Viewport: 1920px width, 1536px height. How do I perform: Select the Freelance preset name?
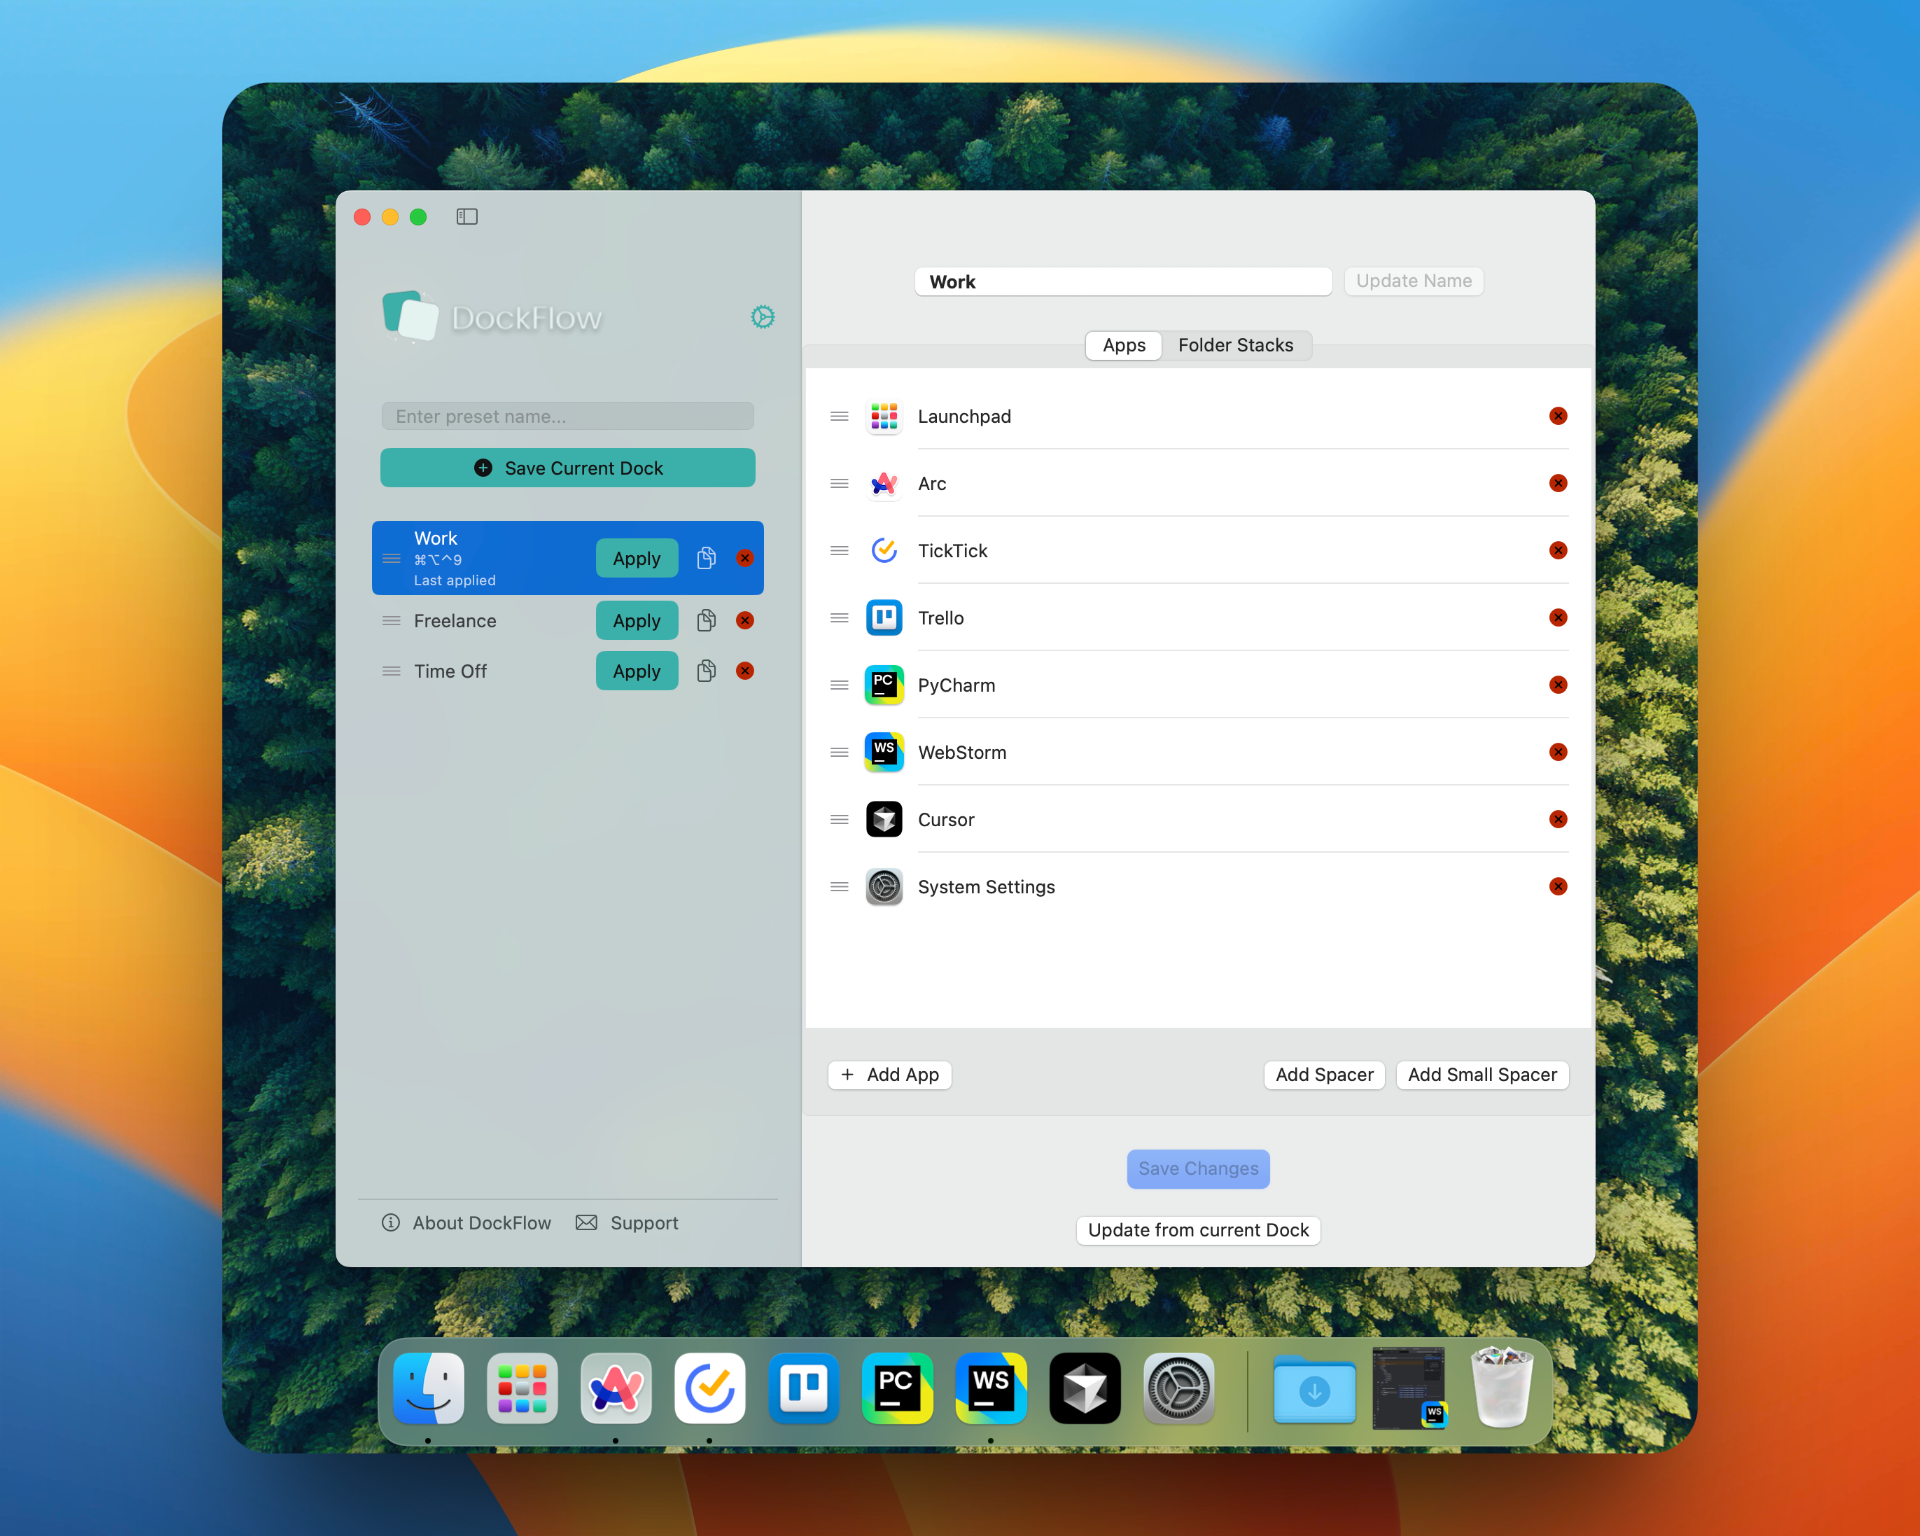[x=455, y=621]
